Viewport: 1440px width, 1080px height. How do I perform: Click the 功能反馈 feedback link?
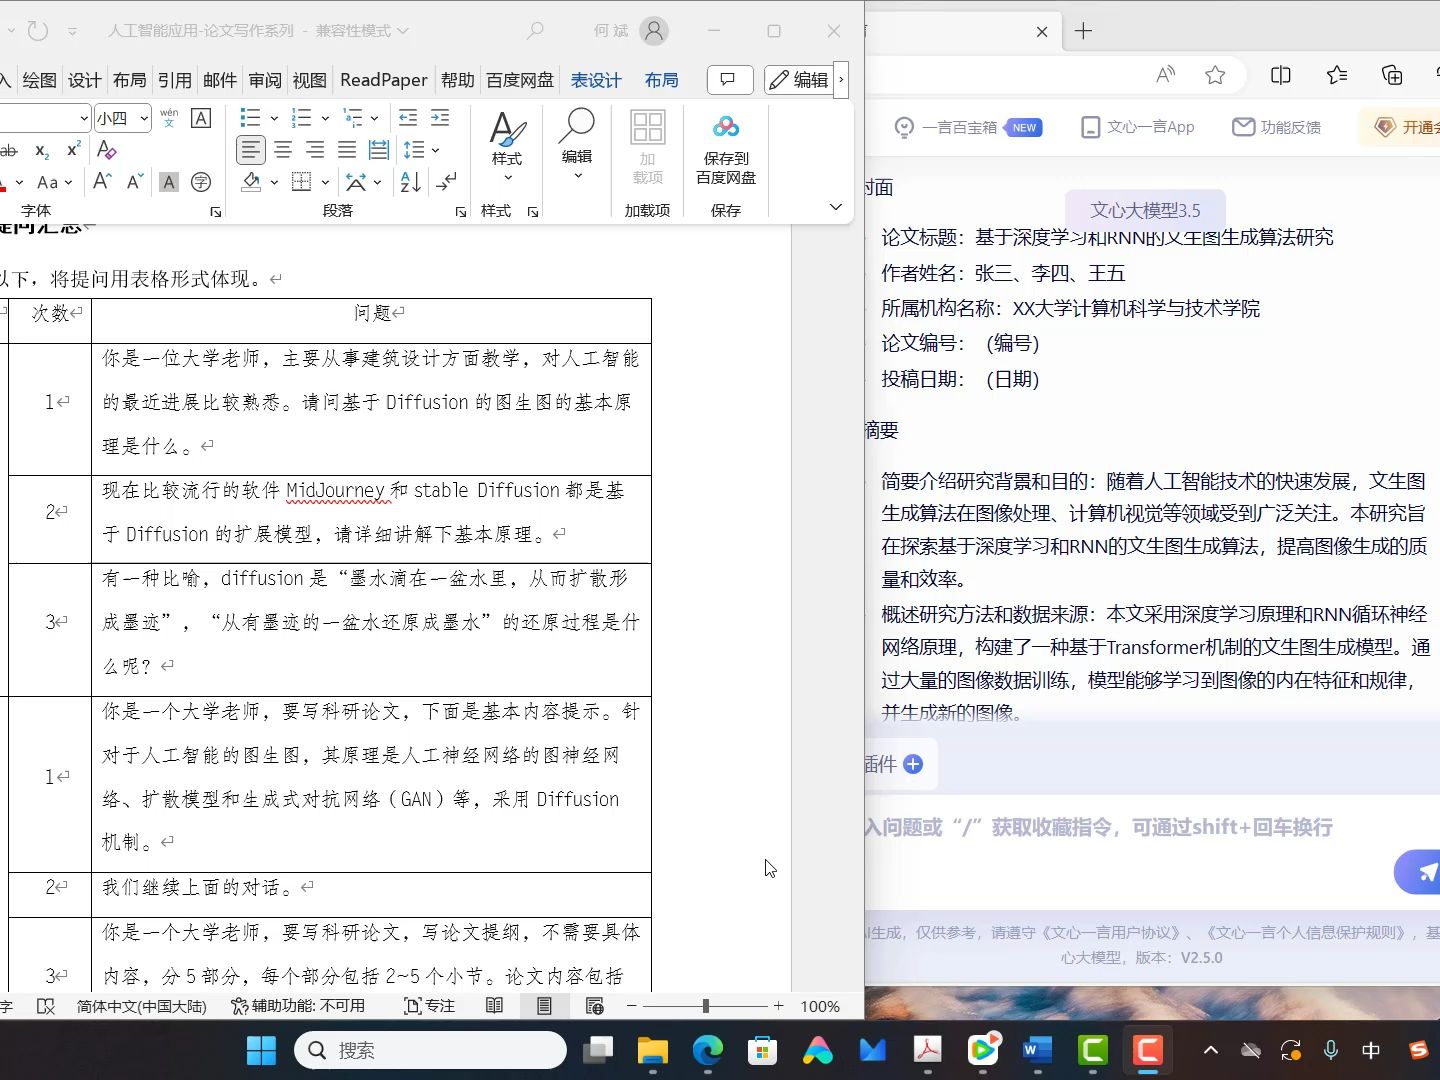[1277, 127]
